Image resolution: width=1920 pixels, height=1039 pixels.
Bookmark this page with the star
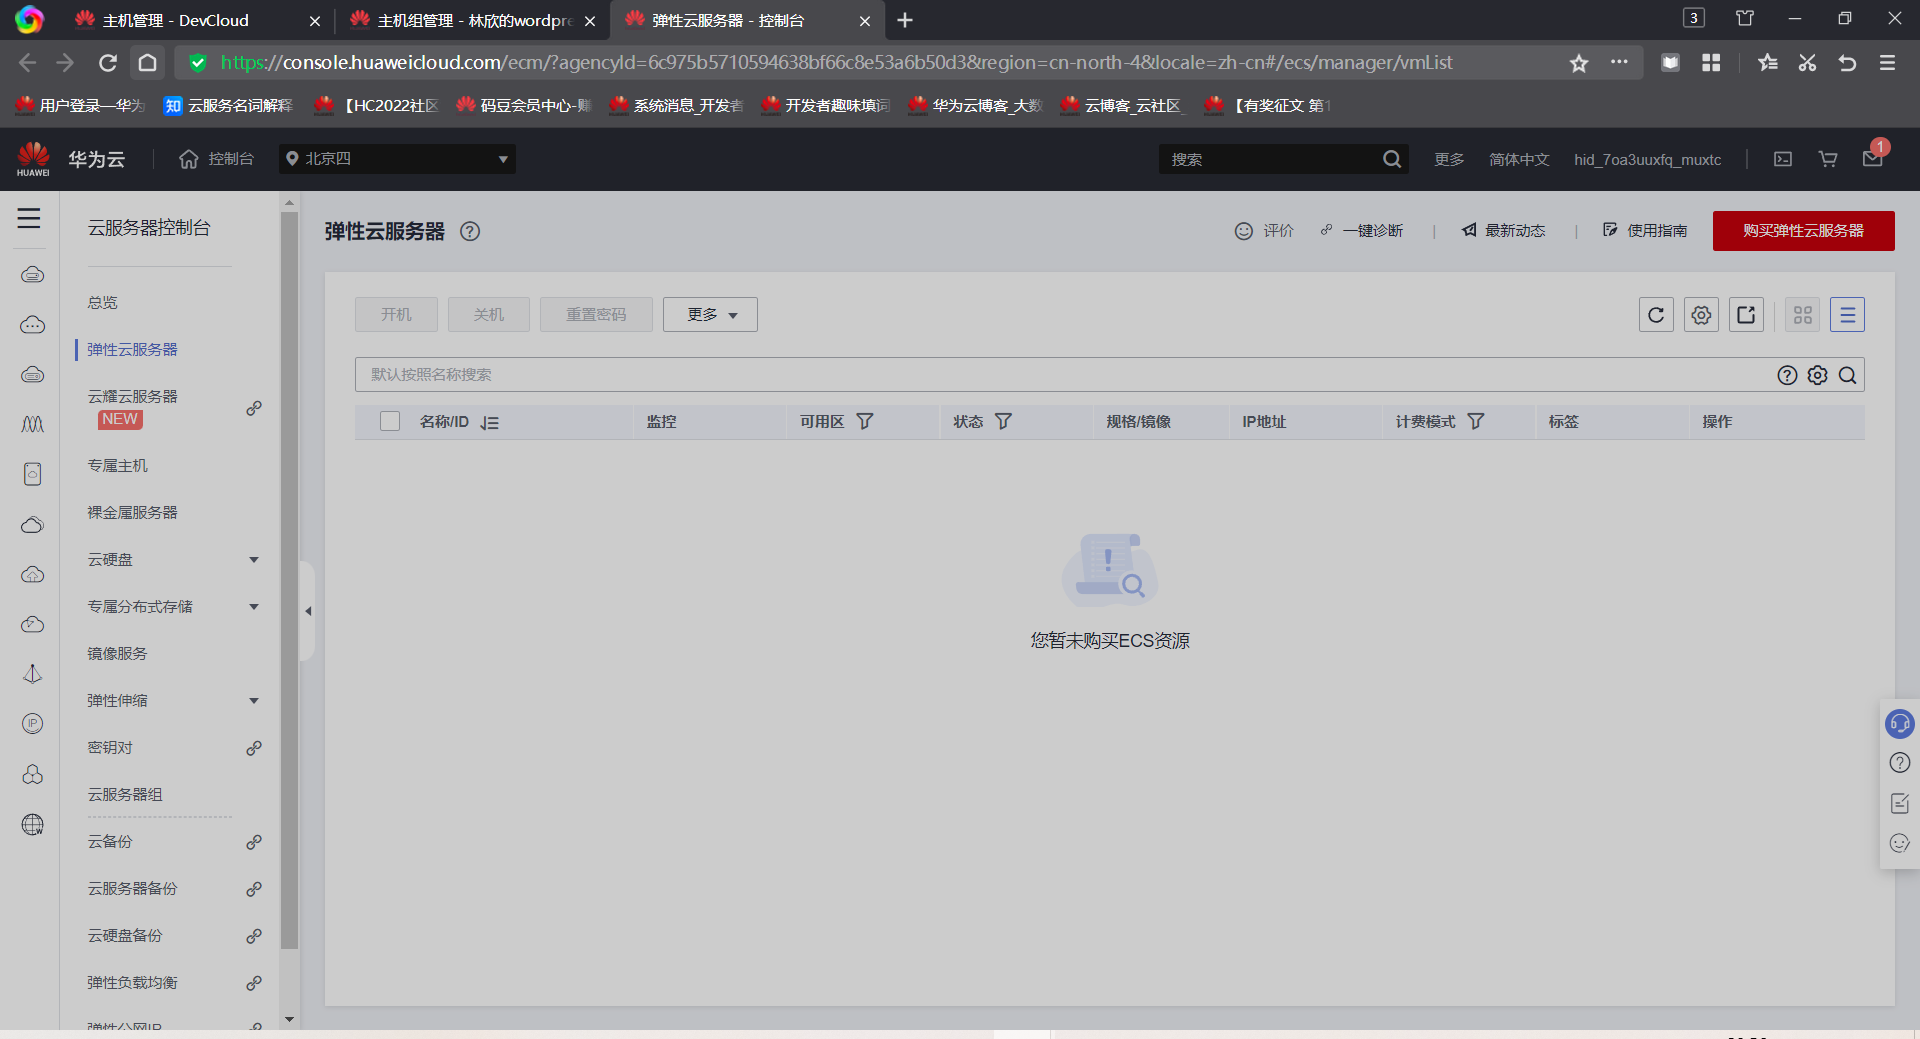point(1579,63)
